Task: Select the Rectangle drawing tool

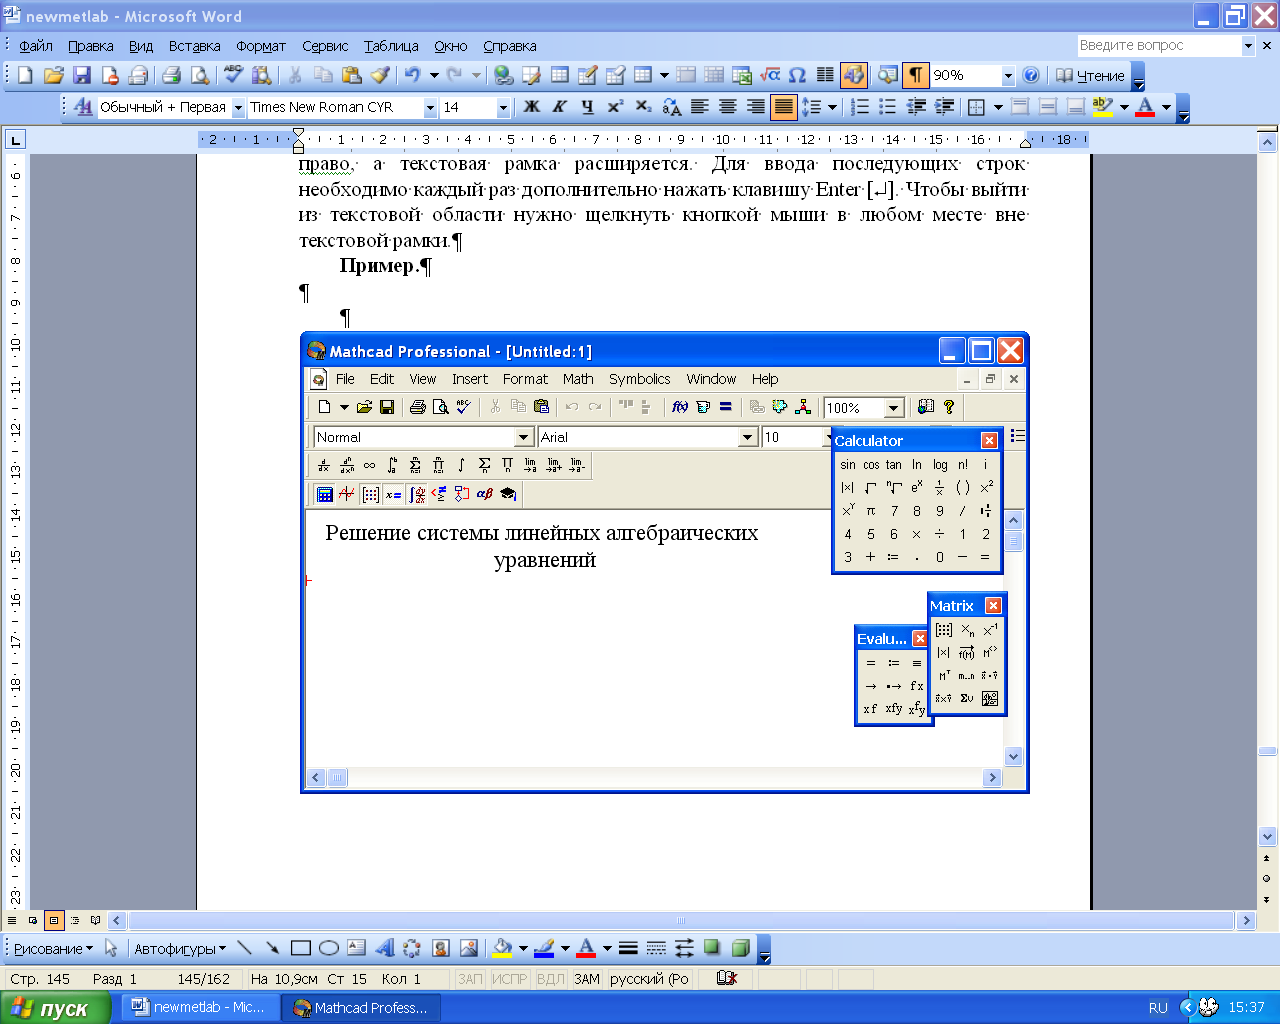Action: (x=300, y=948)
